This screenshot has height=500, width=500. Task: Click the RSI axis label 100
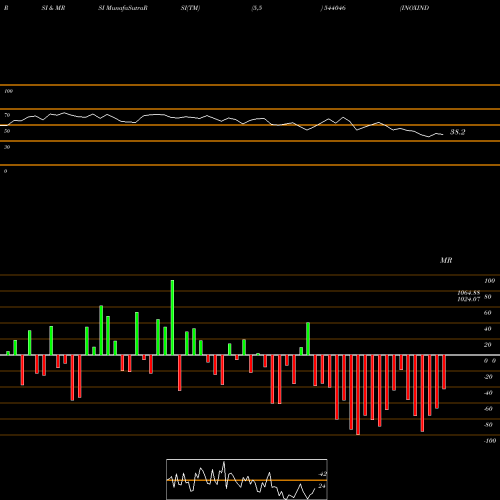point(8,91)
